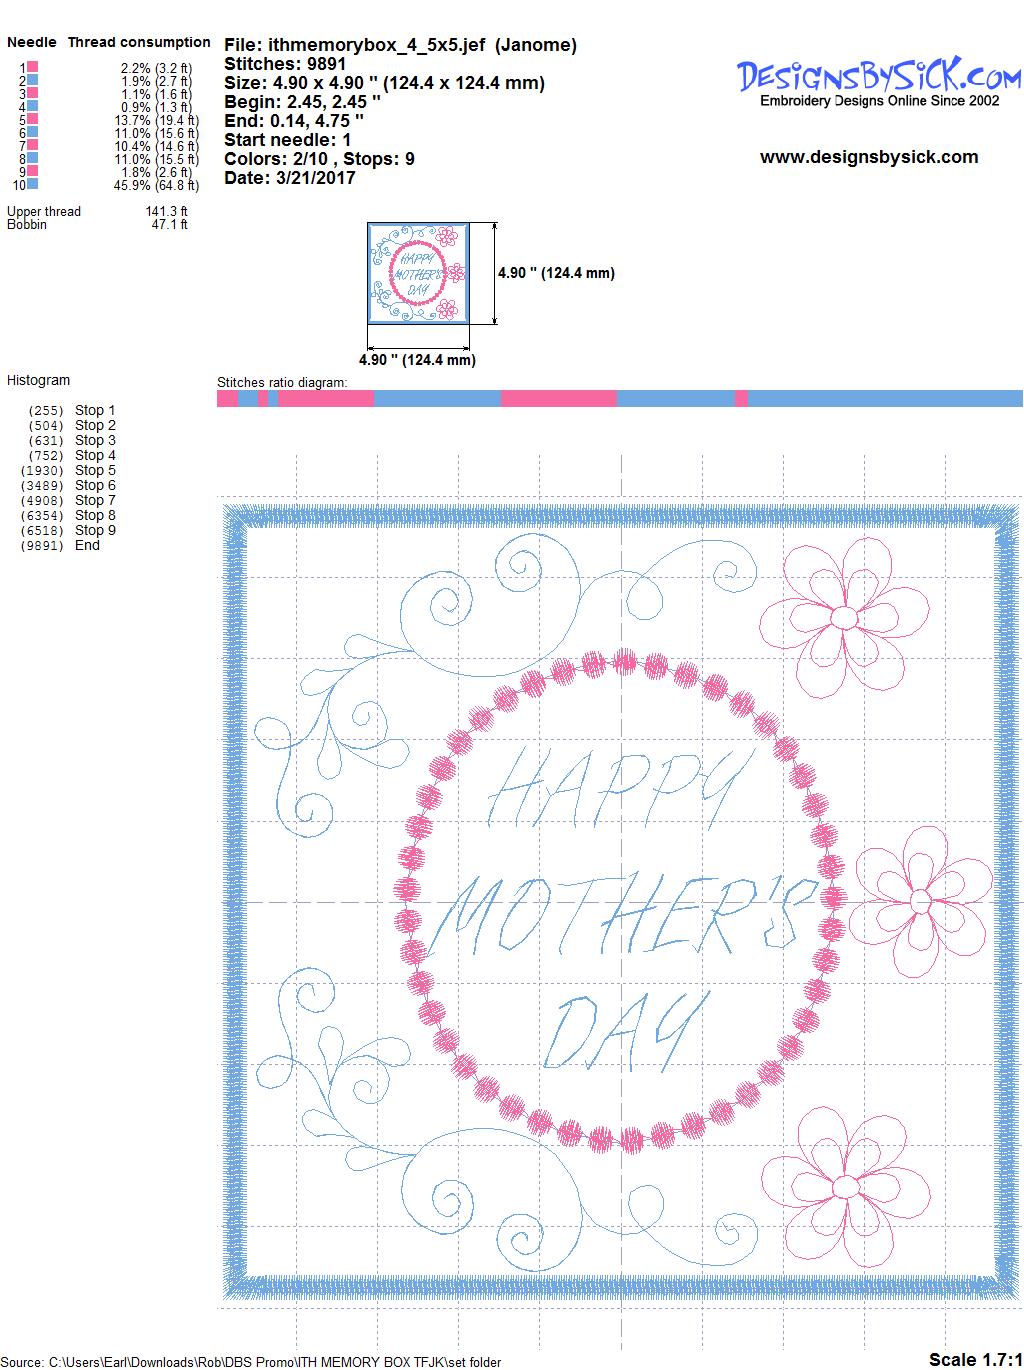Select the blue needle 2 color swatch

click(x=33, y=80)
